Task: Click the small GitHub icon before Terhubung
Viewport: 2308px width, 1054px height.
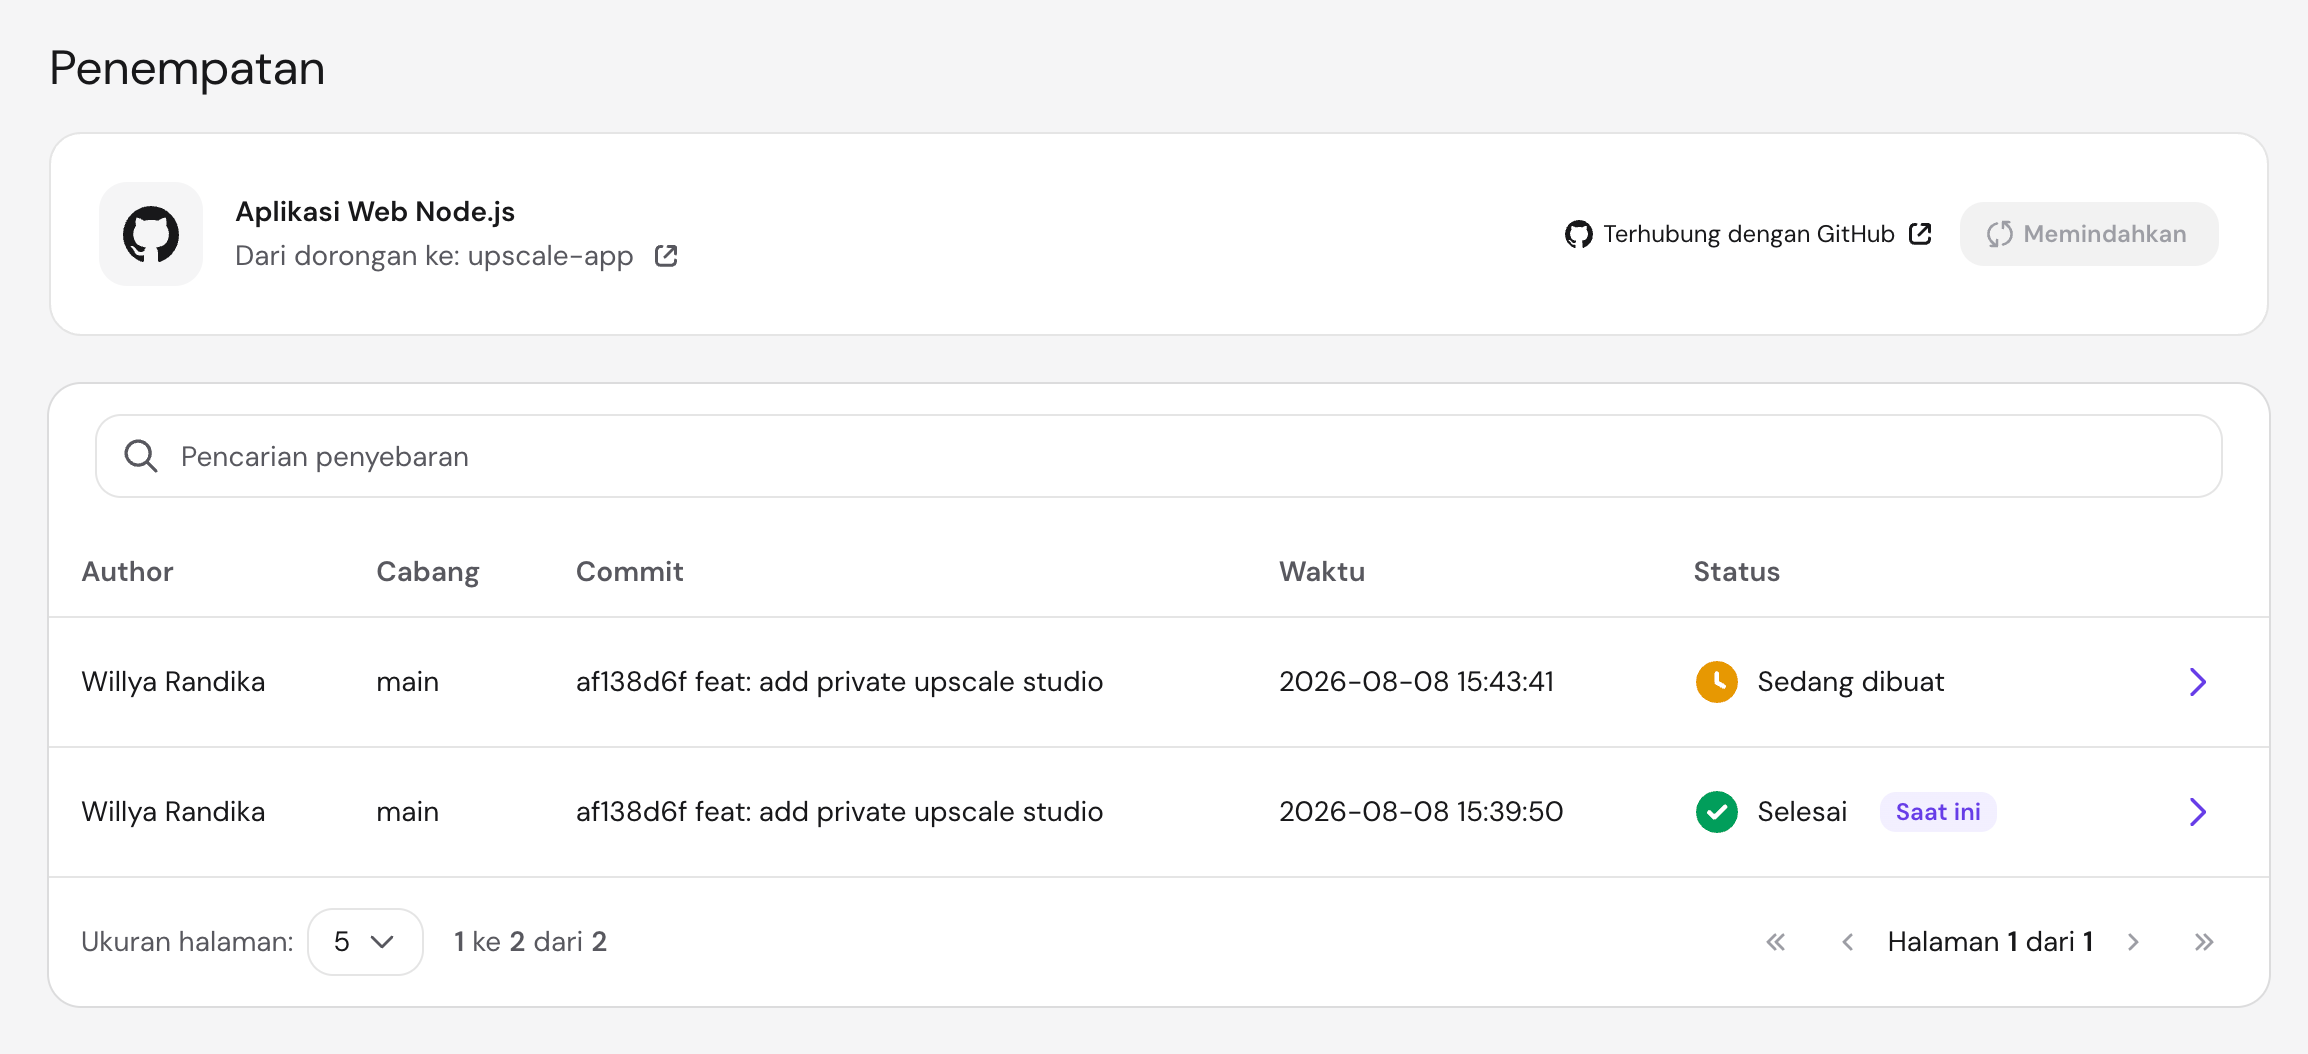Action: click(1579, 234)
